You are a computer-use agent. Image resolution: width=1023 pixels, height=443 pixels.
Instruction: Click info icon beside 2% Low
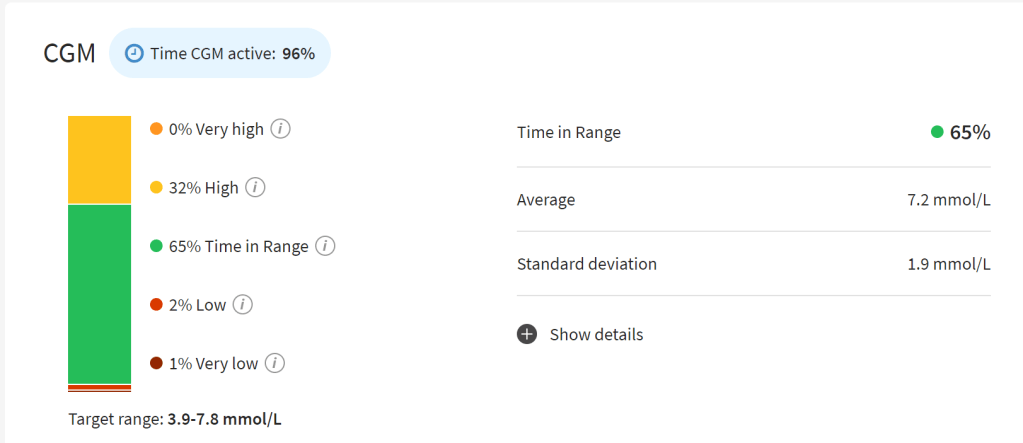click(x=243, y=305)
